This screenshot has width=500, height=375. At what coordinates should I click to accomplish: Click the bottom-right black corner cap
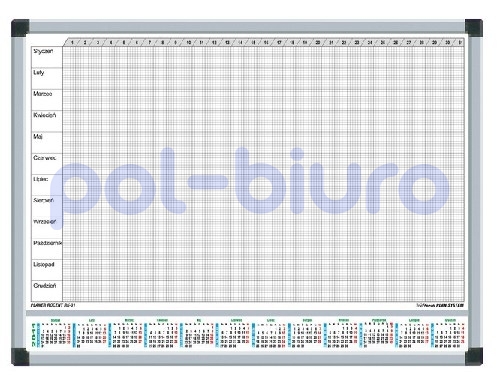474,356
